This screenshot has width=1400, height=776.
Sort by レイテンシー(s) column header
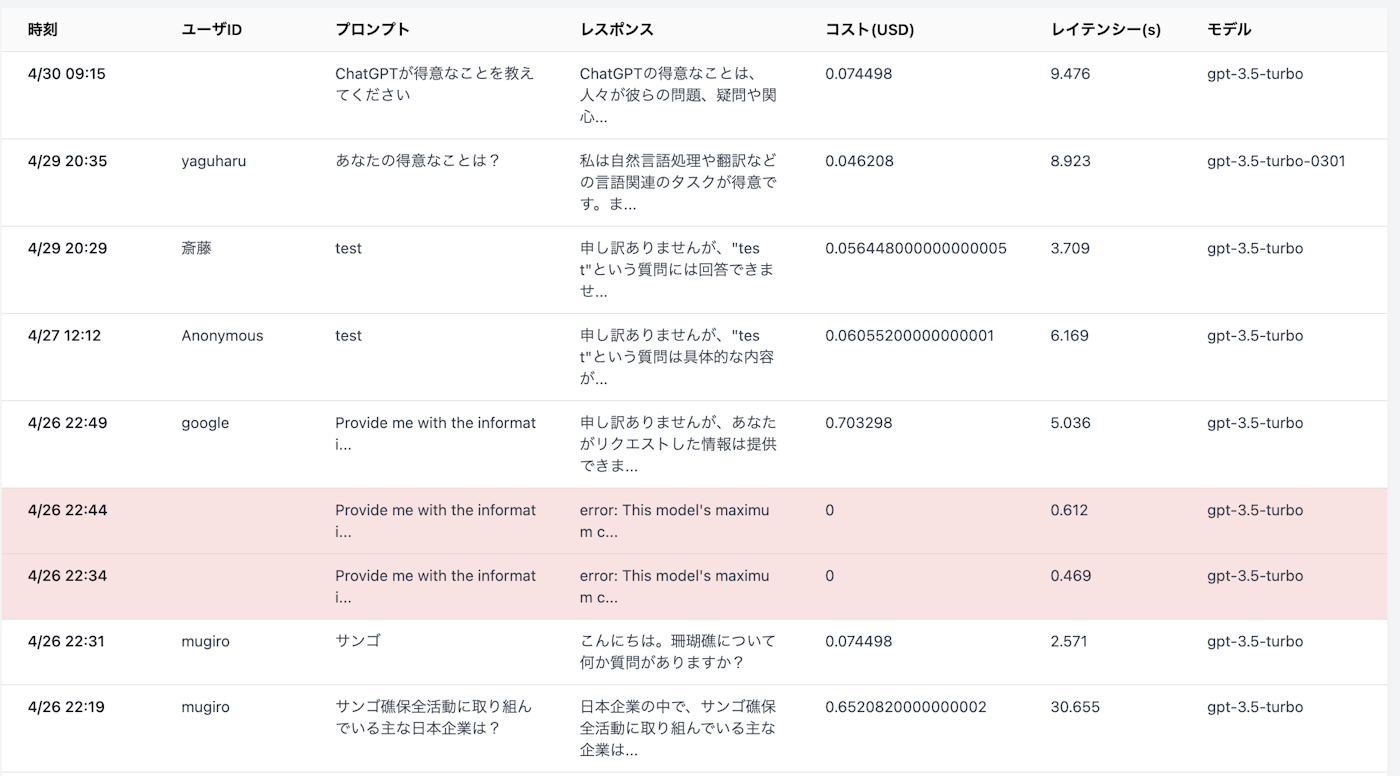pos(1102,29)
